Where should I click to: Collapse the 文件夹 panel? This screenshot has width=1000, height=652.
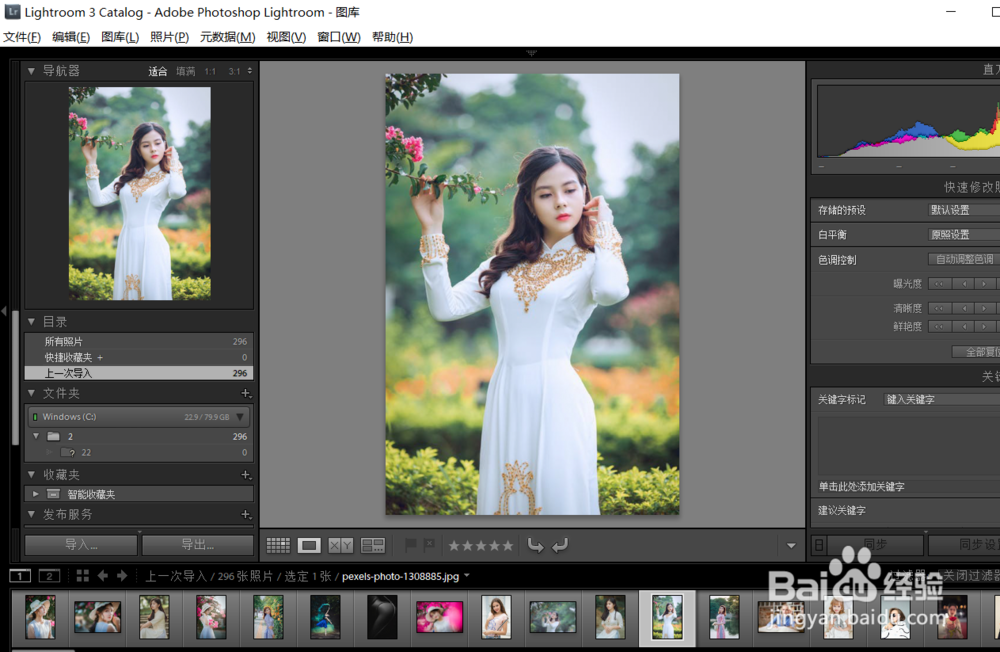31,394
